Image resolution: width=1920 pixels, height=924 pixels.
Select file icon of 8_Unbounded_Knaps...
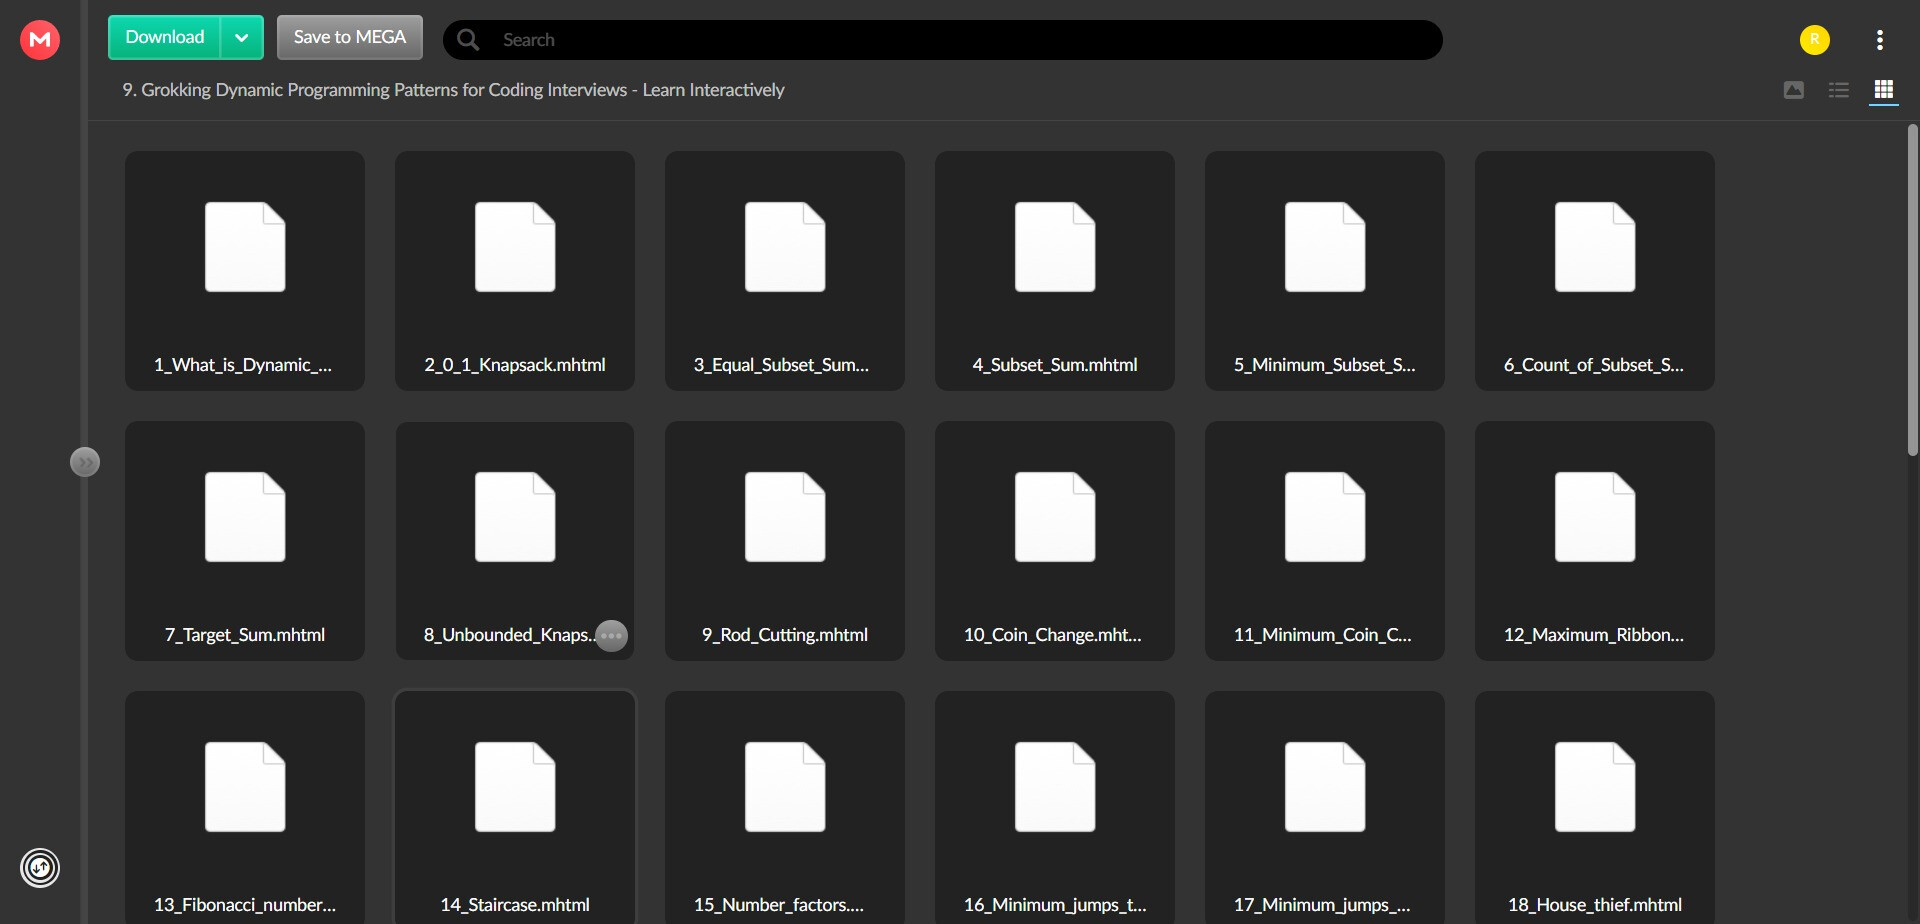click(515, 517)
